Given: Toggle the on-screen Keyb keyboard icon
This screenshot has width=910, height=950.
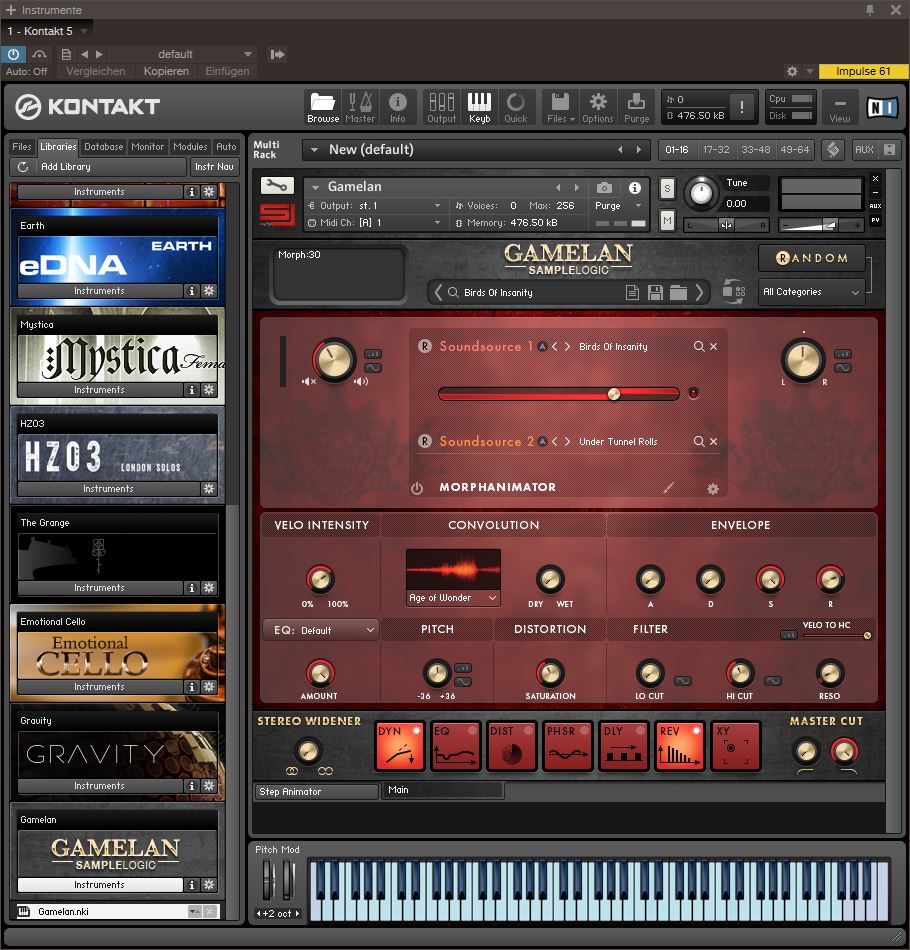Looking at the screenshot, I should tap(479, 108).
